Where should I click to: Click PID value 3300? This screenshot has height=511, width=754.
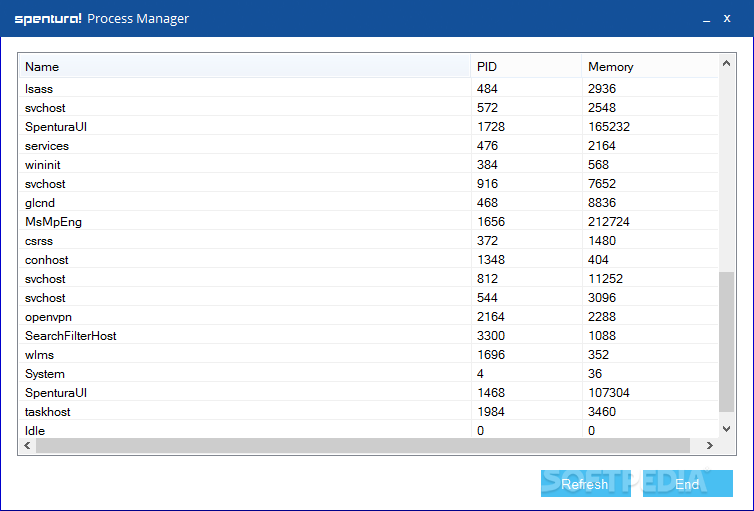pos(491,336)
